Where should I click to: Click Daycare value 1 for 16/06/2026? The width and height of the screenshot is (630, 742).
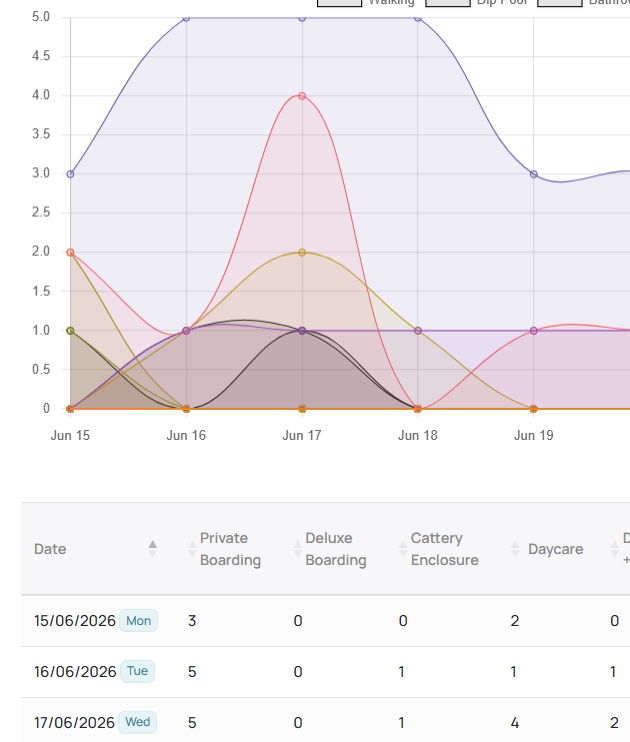[514, 671]
